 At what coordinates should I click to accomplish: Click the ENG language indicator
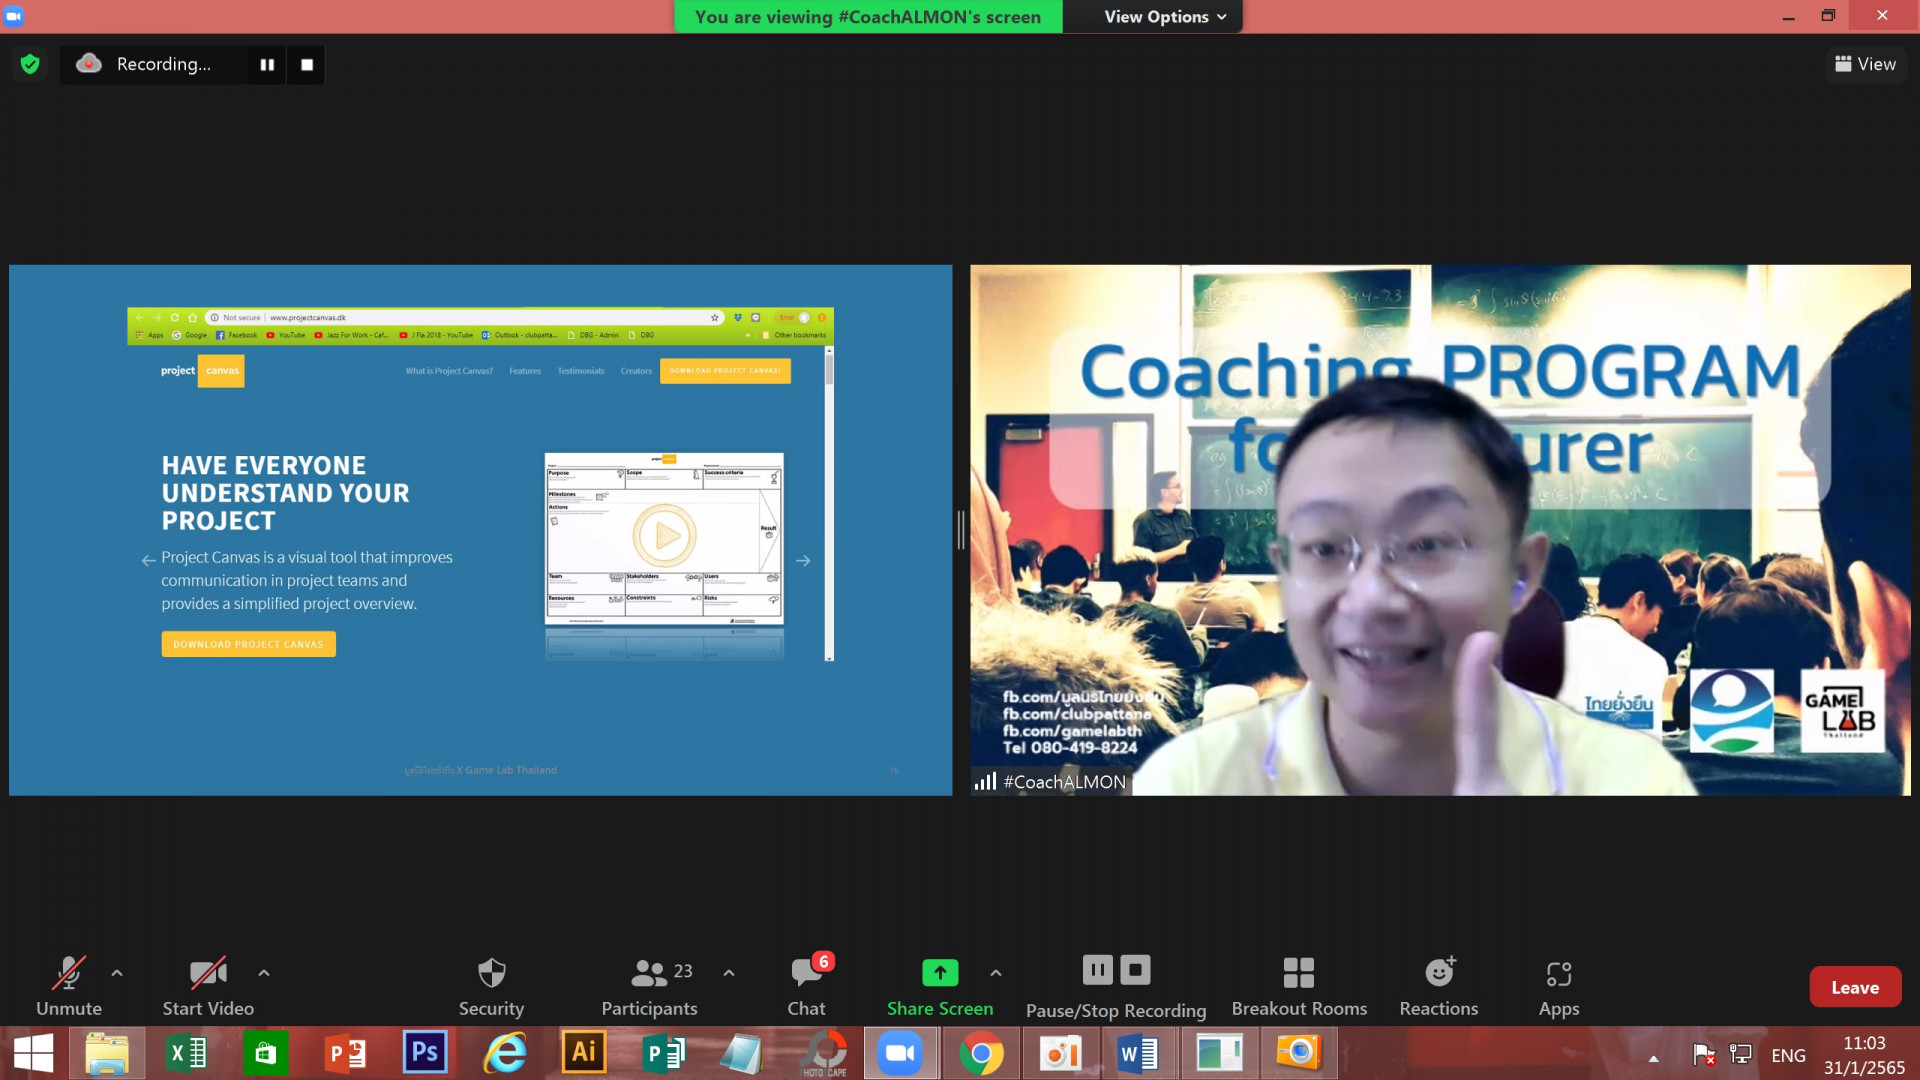pyautogui.click(x=1788, y=1055)
